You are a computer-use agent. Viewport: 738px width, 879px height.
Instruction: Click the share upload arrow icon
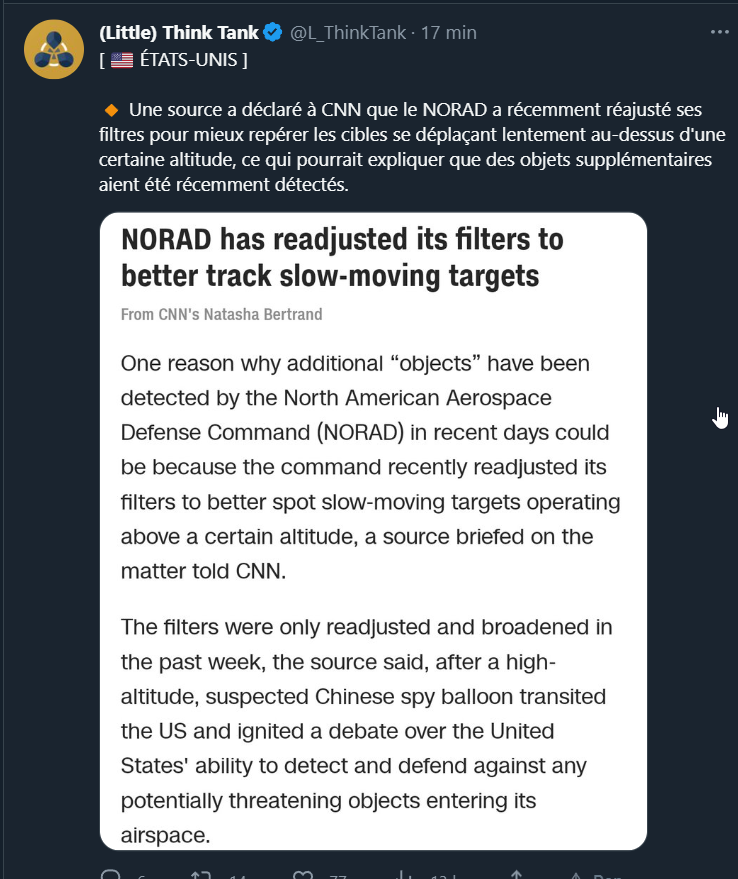point(516,875)
